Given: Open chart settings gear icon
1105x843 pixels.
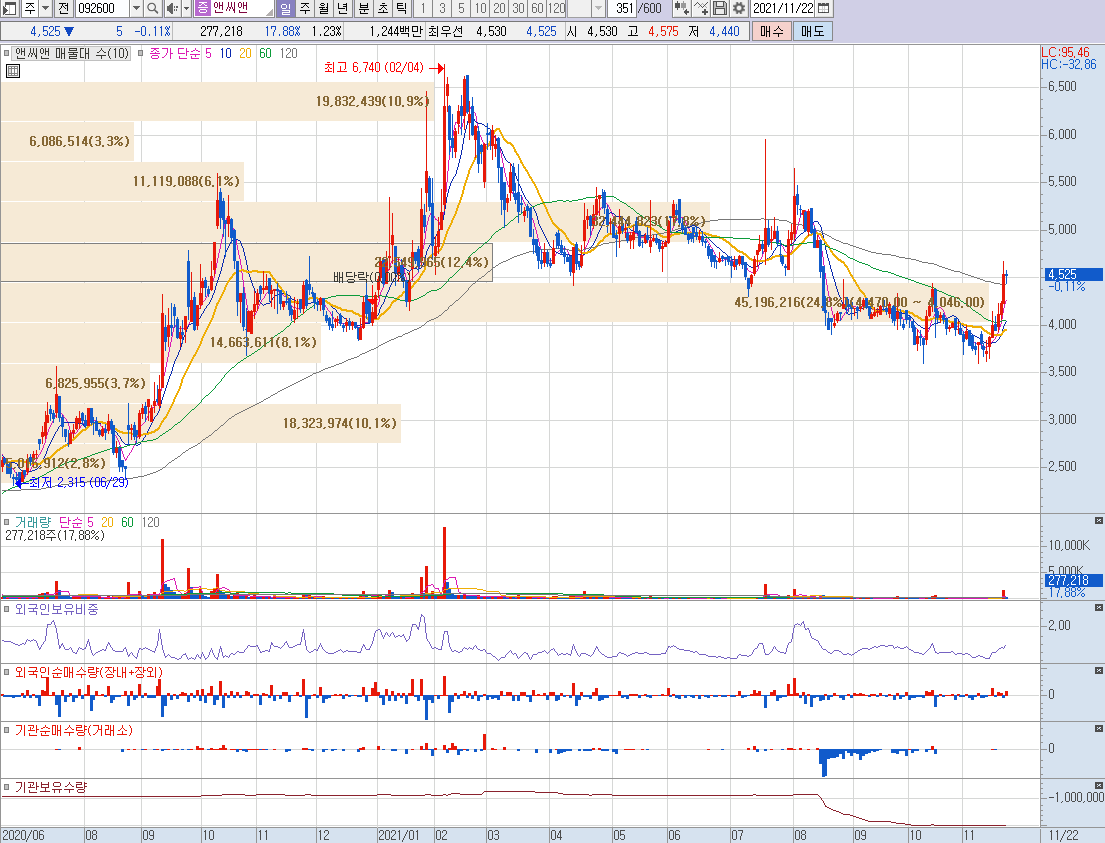Looking at the screenshot, I should (739, 8).
